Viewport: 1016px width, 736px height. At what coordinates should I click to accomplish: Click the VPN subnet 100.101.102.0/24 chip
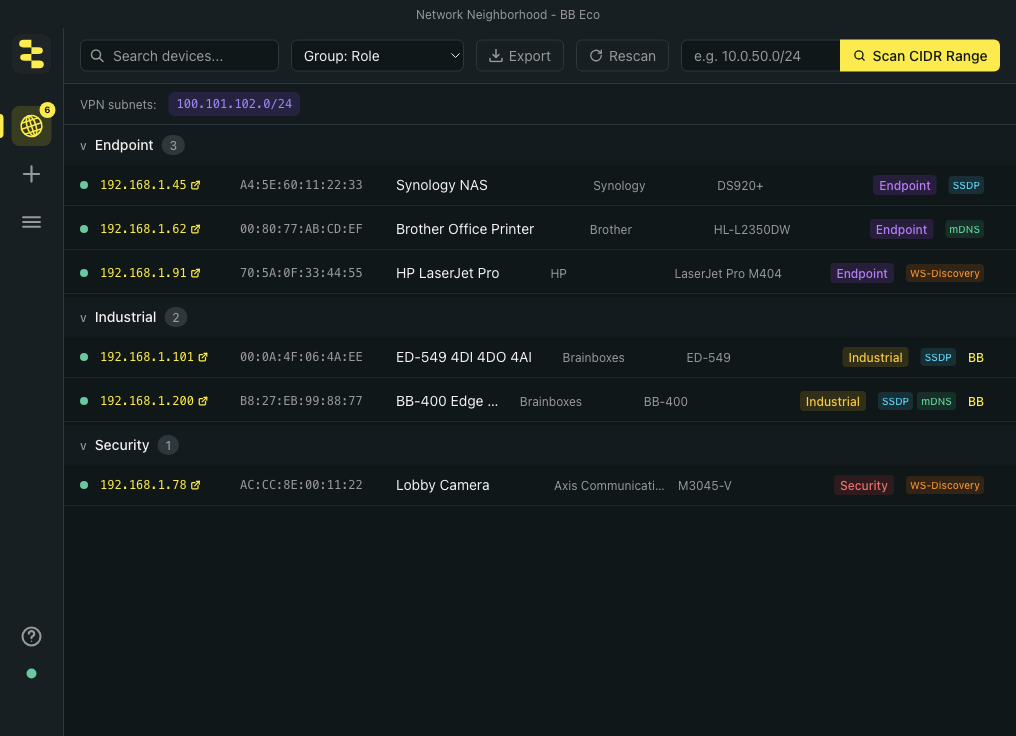pyautogui.click(x=234, y=104)
